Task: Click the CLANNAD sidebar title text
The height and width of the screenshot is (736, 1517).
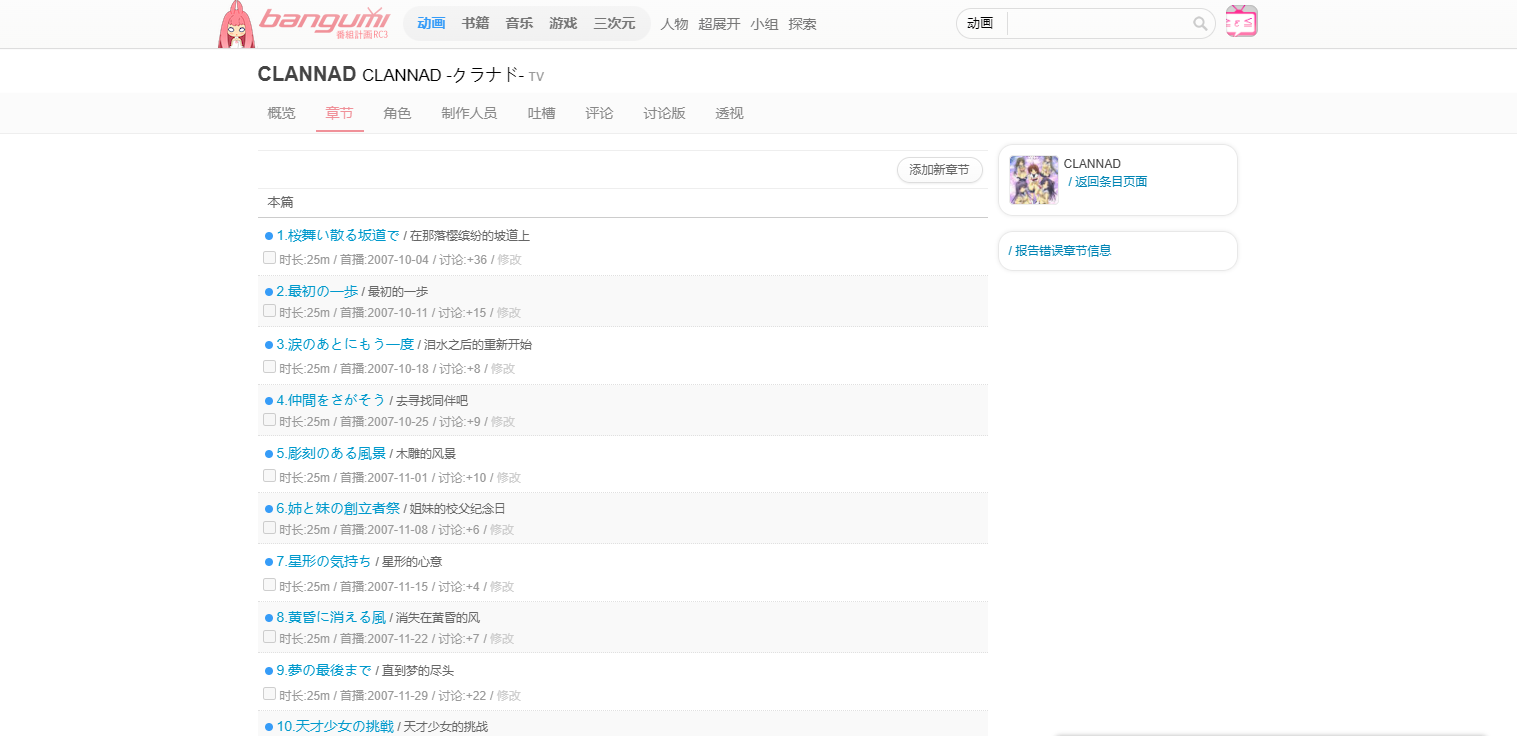Action: click(x=1092, y=164)
